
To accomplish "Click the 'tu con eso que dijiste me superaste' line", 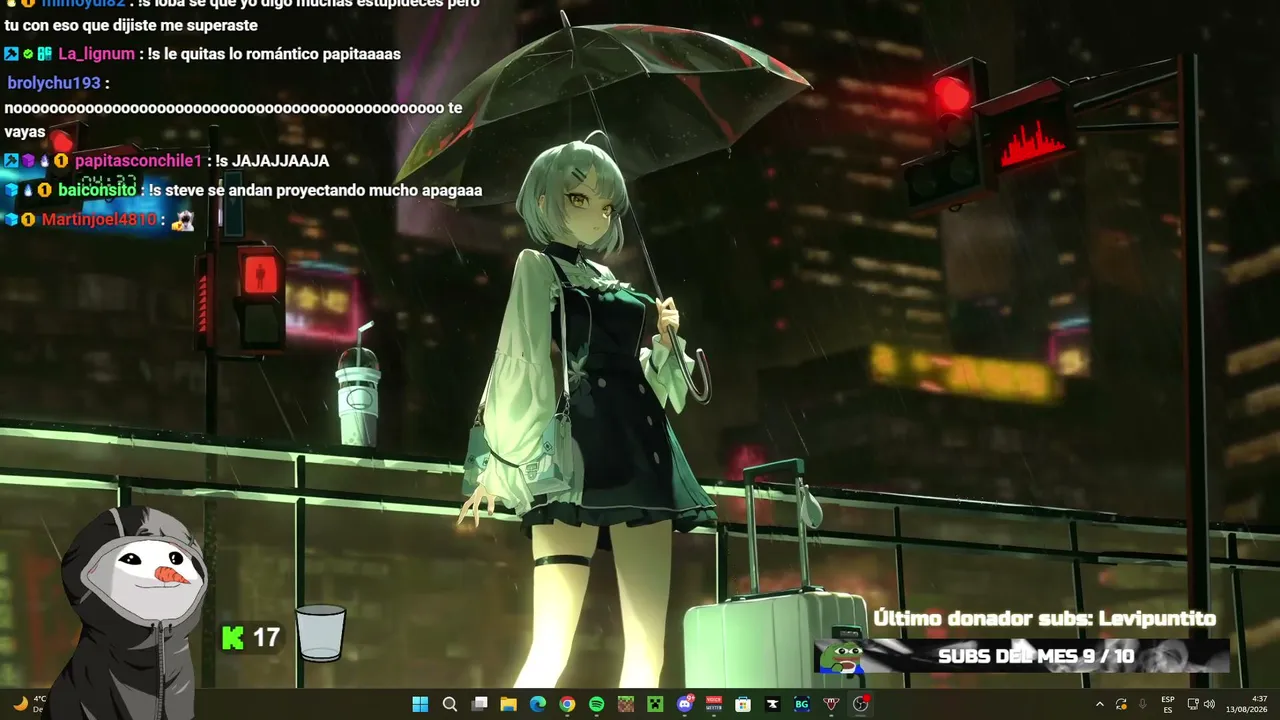I will [x=131, y=25].
